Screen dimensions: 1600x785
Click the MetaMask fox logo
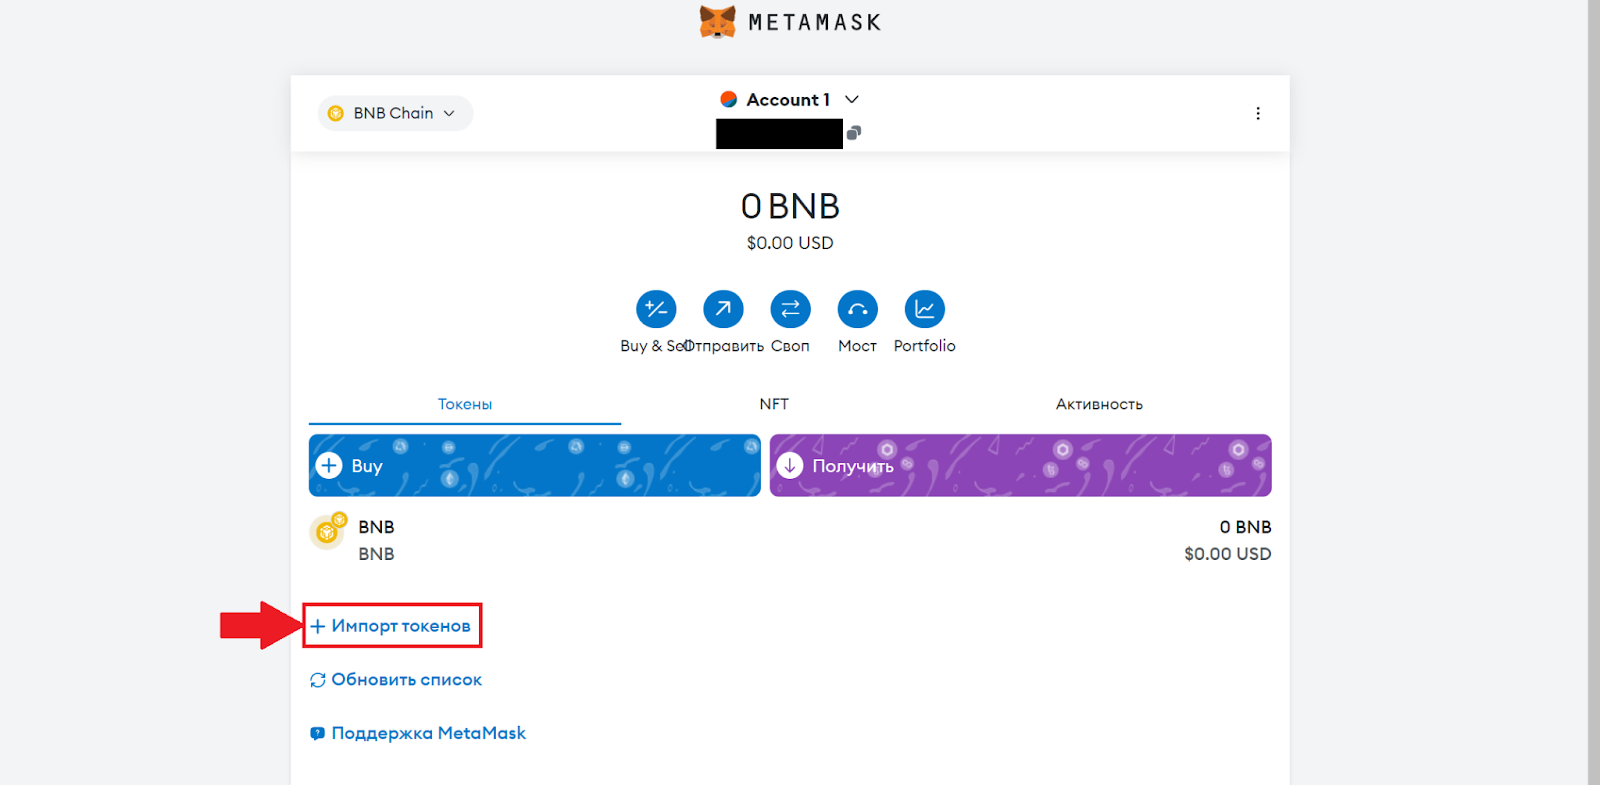[x=717, y=21]
